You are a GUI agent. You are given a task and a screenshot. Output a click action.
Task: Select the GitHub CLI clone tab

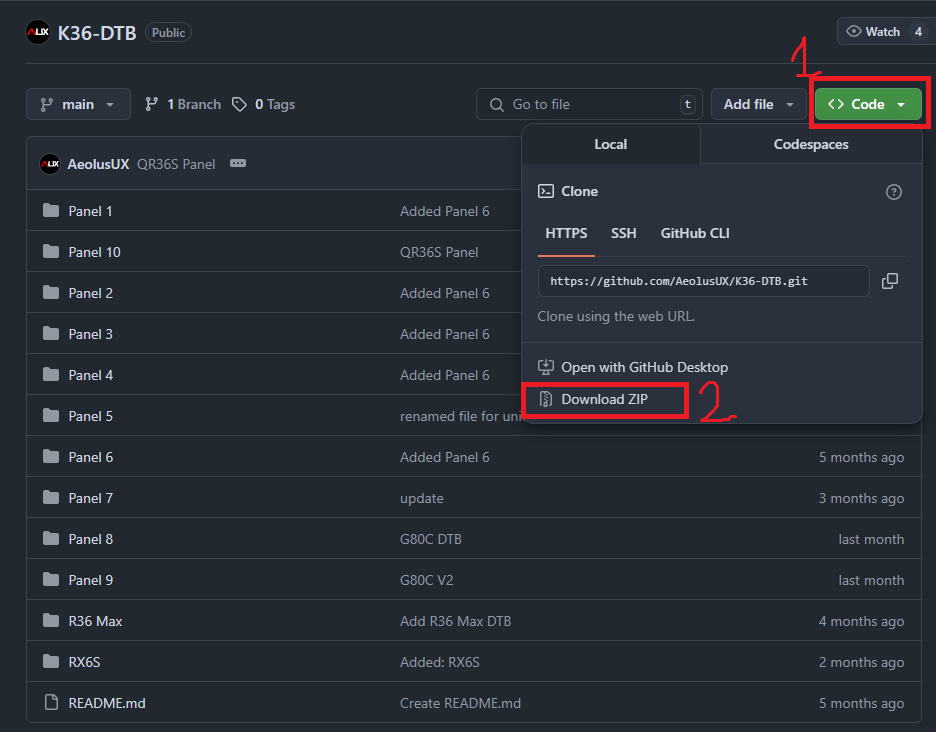(695, 233)
